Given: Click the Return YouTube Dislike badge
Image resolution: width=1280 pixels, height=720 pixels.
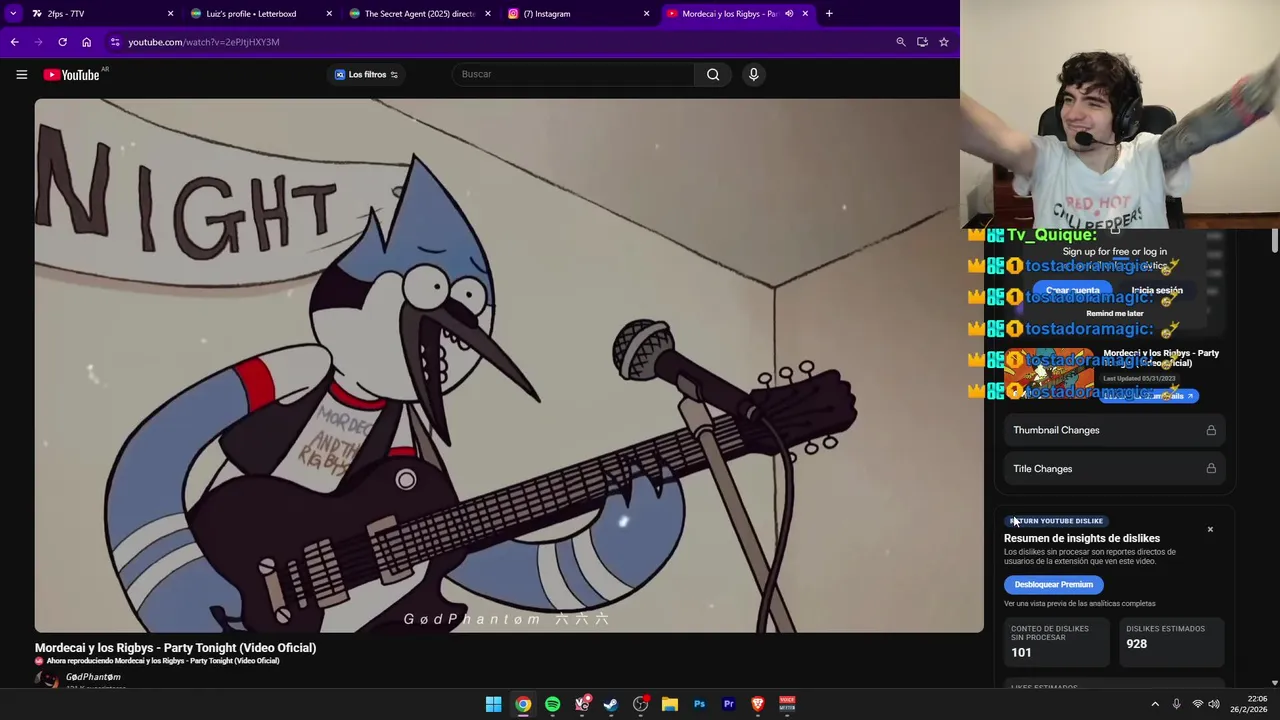Looking at the screenshot, I should tap(1055, 521).
